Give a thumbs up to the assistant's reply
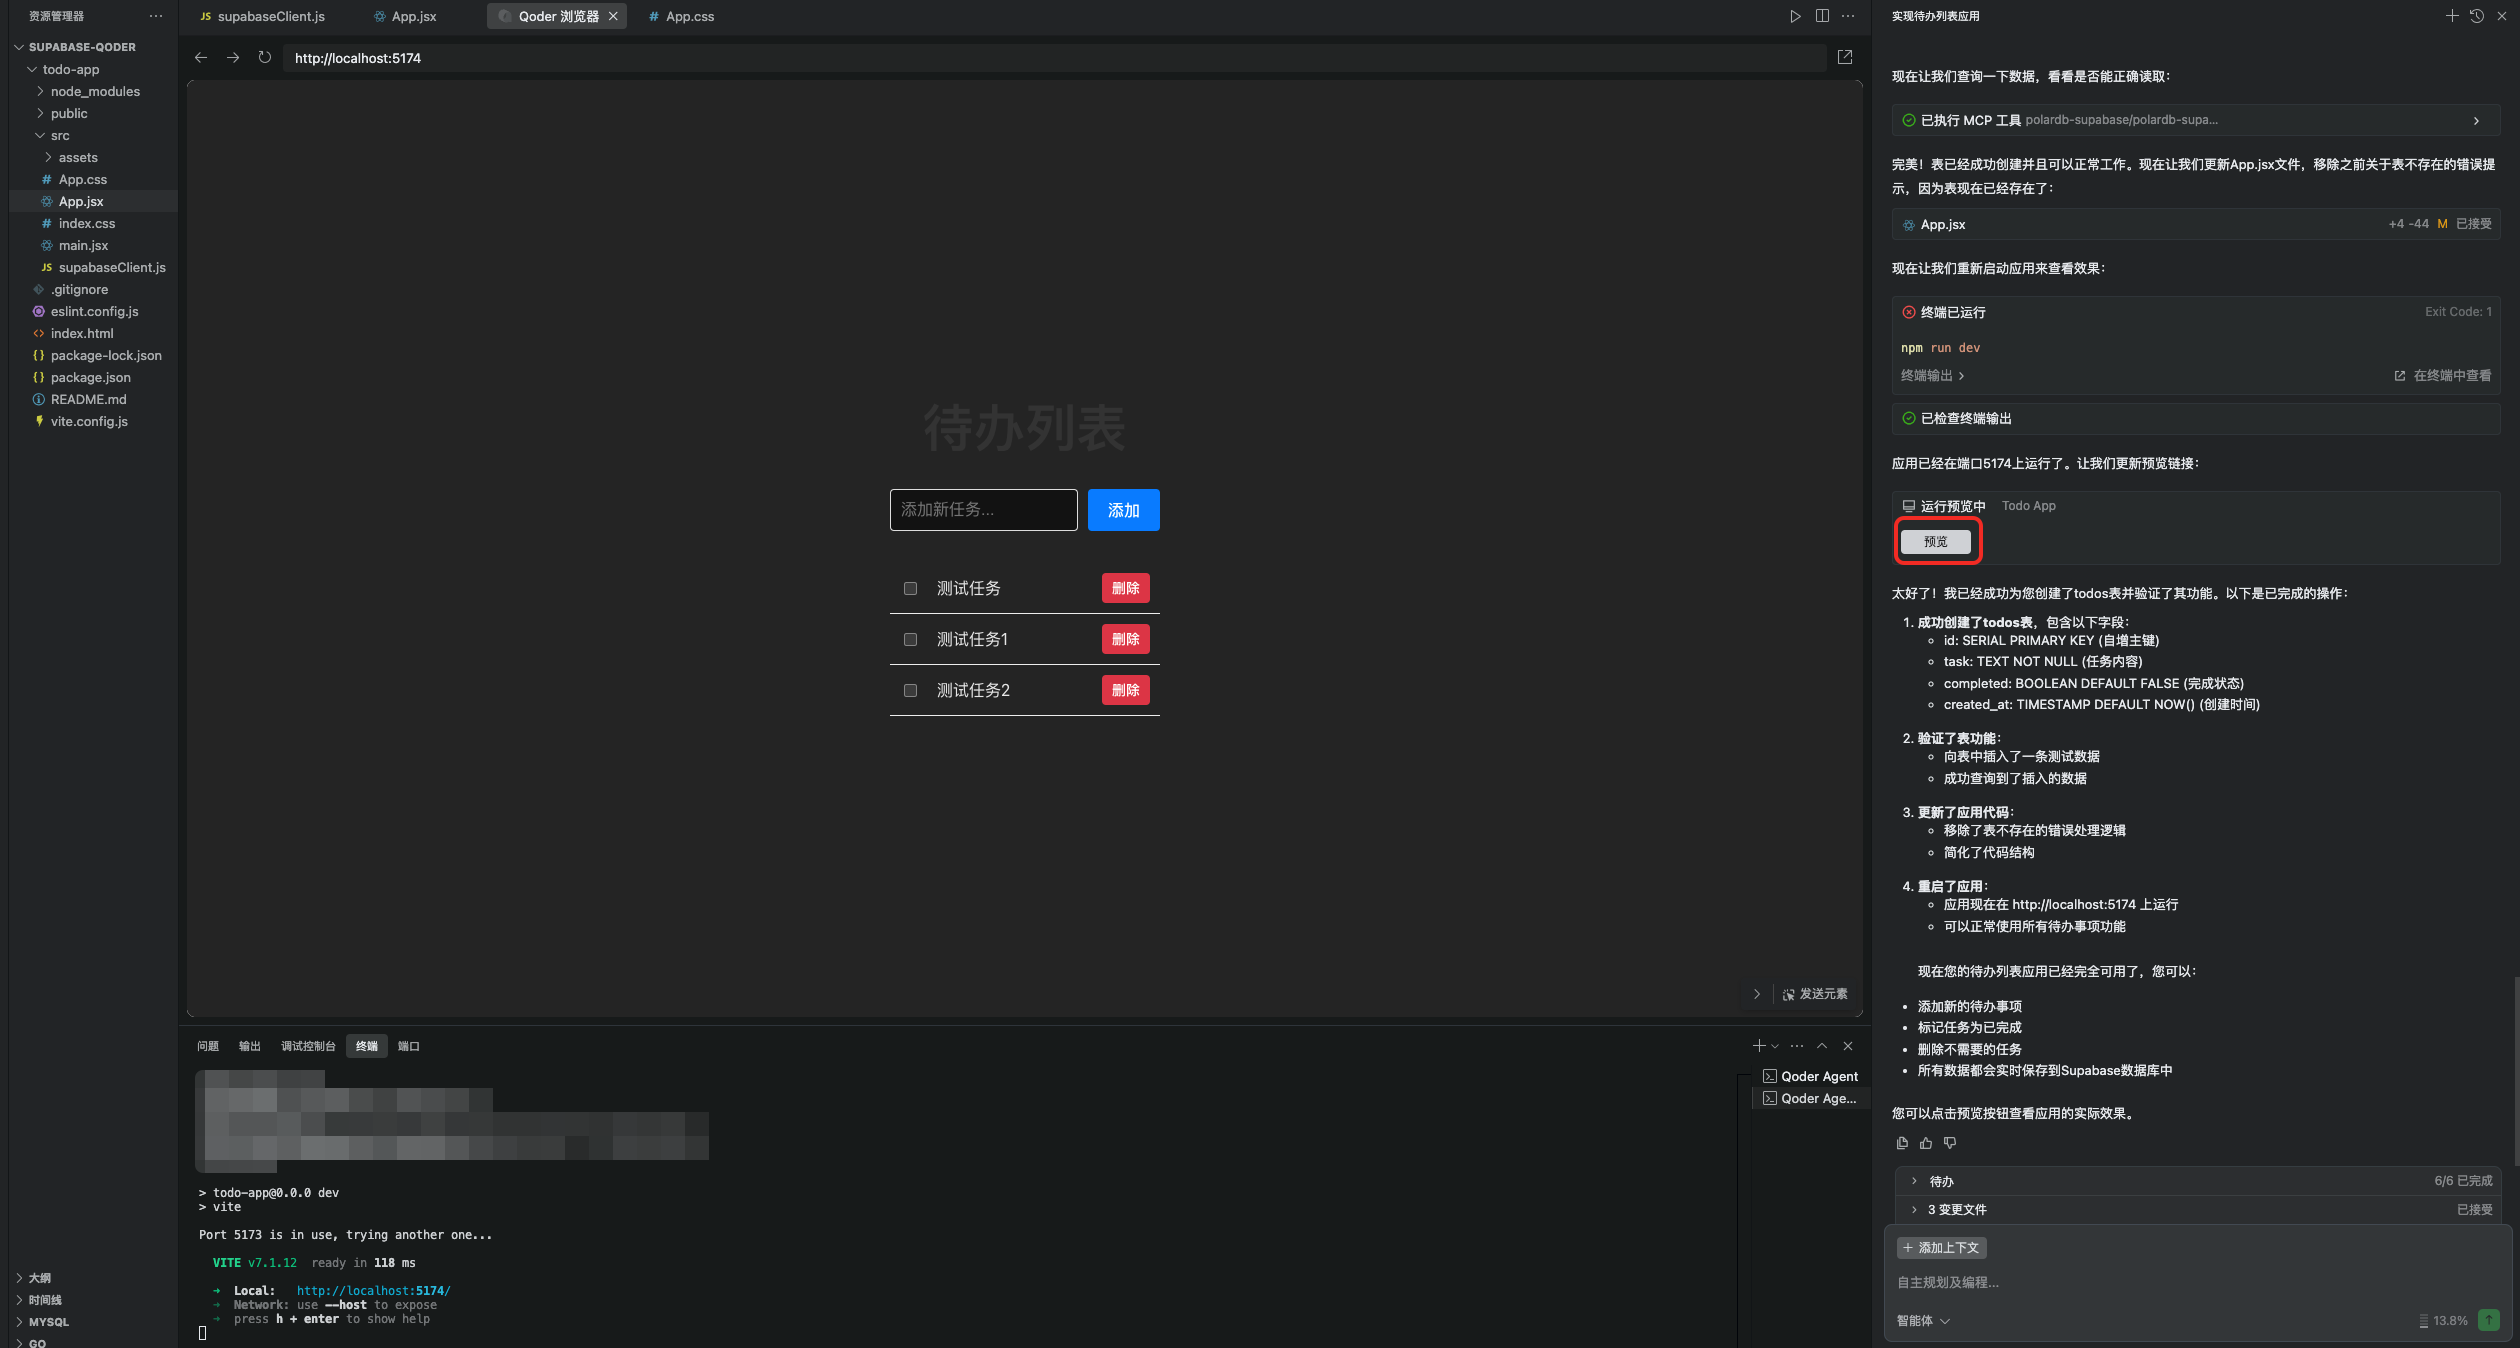2520x1348 pixels. pos(1927,1143)
